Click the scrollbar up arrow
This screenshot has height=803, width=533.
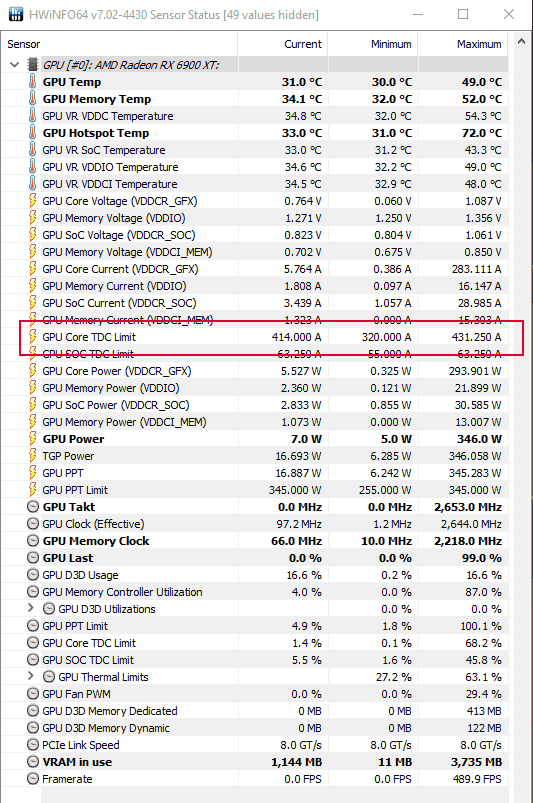click(x=521, y=41)
